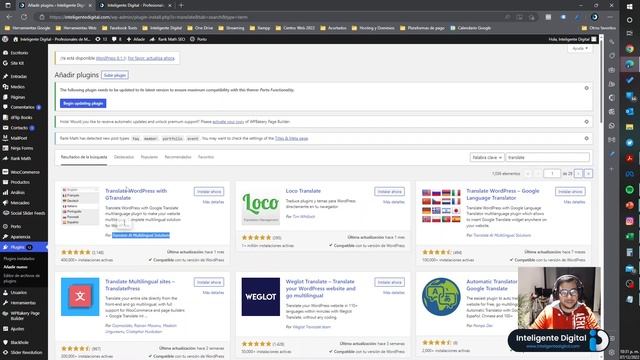The height and width of the screenshot is (360, 640).
Task: Click Begin updating plugin button
Action: (83, 103)
